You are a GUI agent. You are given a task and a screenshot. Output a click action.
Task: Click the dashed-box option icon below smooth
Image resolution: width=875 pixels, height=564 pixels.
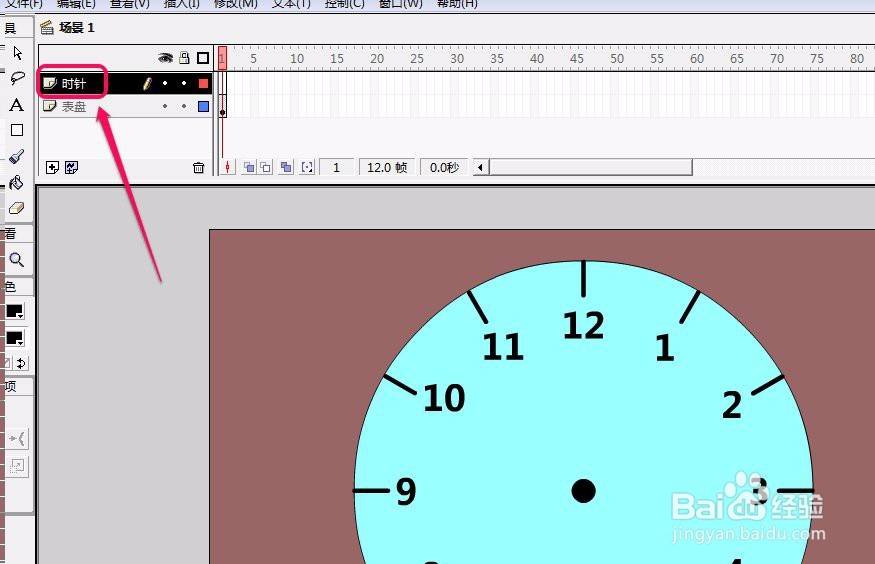(x=17, y=465)
